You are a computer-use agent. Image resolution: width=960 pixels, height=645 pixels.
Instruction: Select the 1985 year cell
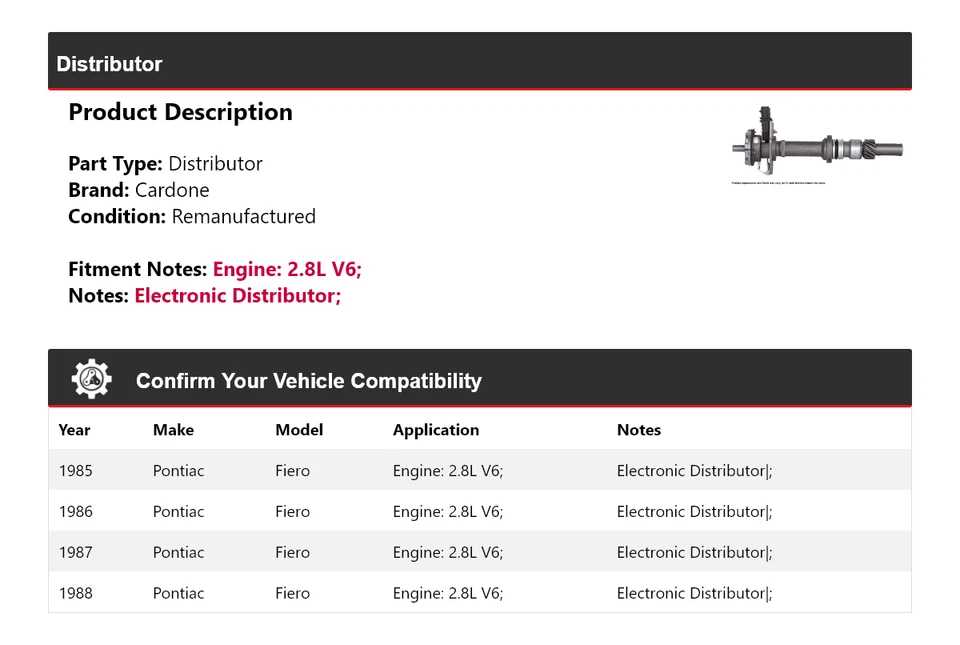[x=75, y=471]
